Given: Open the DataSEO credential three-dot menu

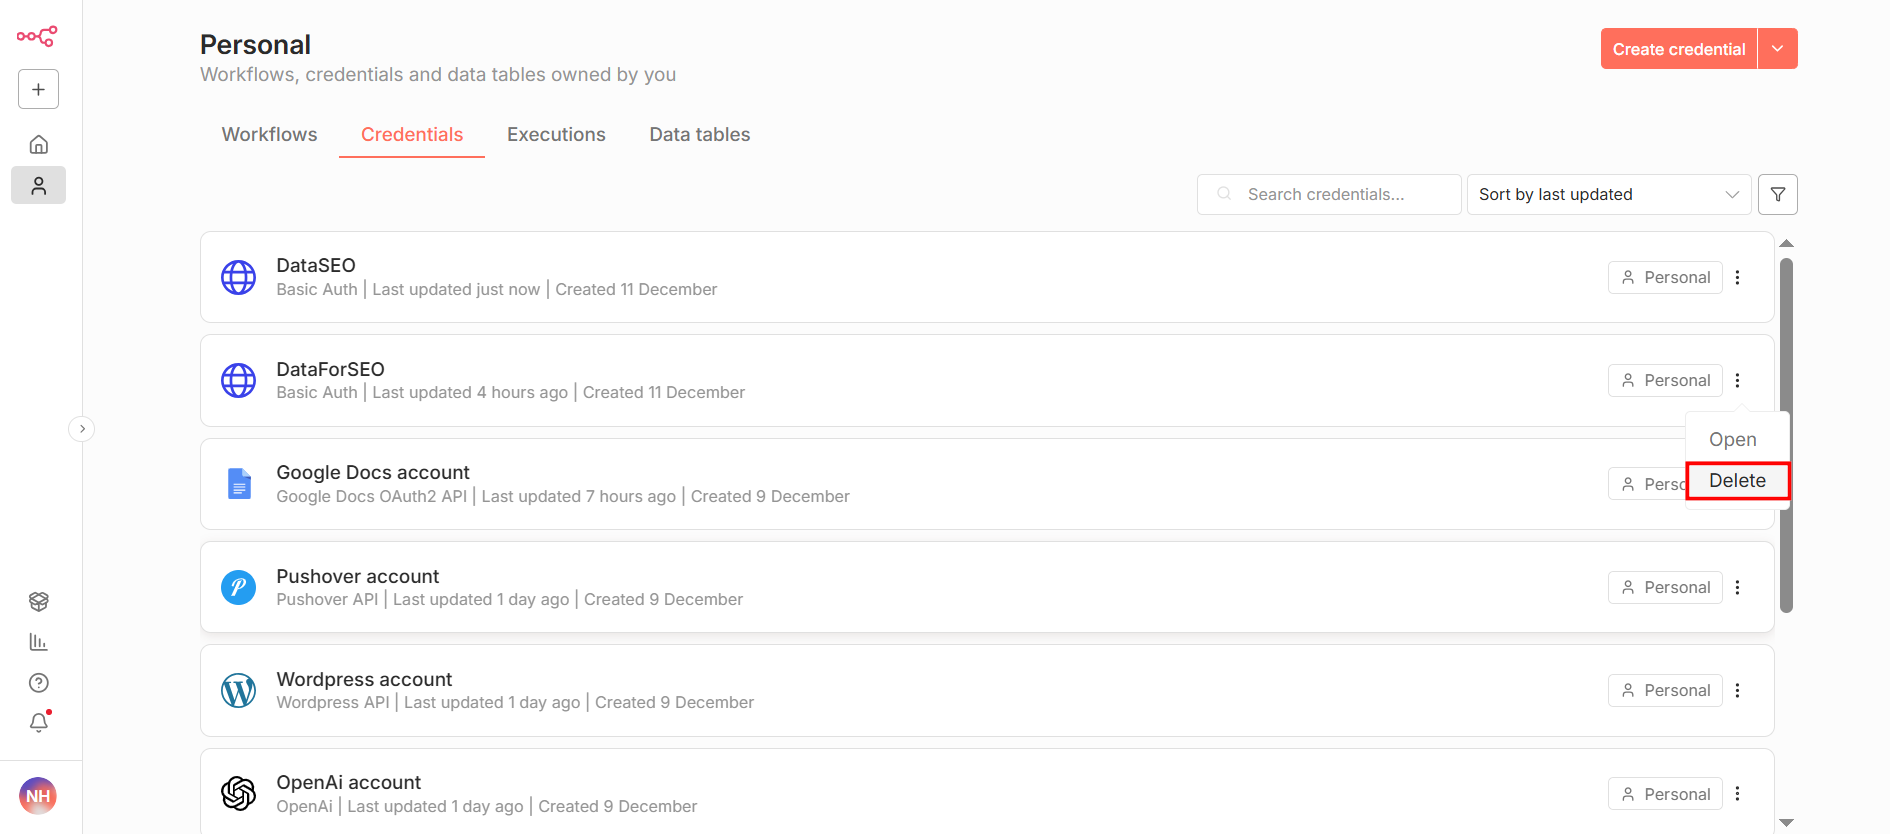Looking at the screenshot, I should tap(1737, 278).
